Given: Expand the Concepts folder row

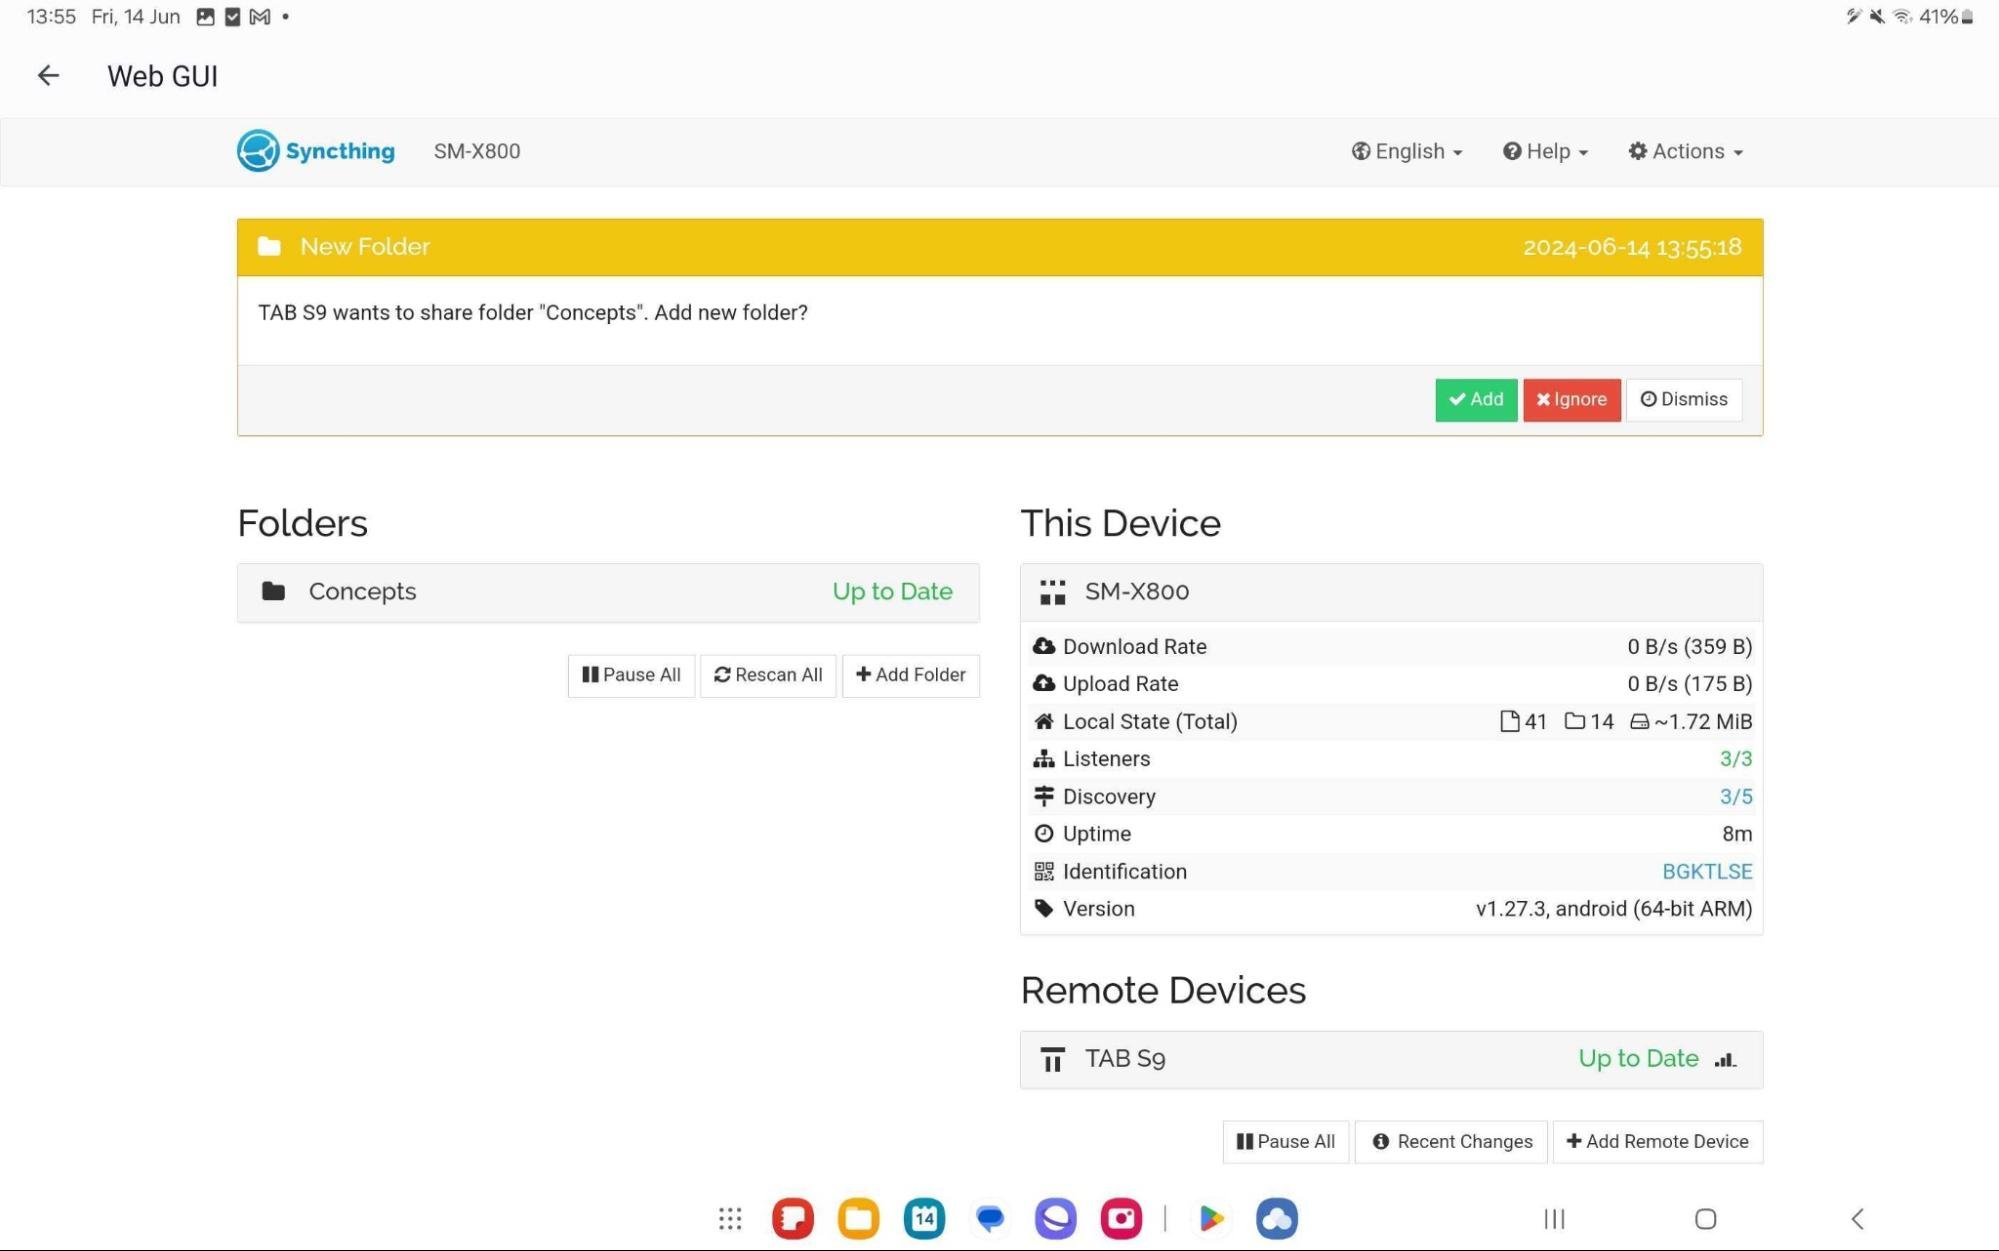Looking at the screenshot, I should point(608,592).
